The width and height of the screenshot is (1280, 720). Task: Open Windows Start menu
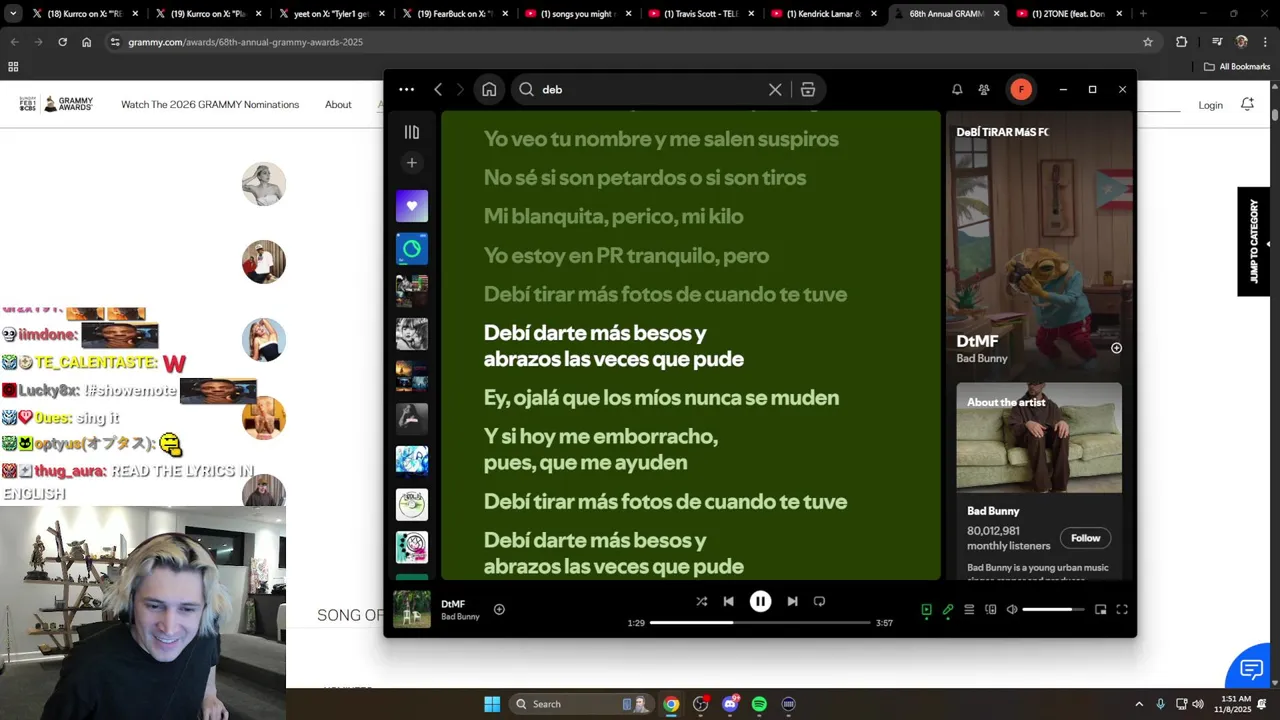tap(492, 704)
